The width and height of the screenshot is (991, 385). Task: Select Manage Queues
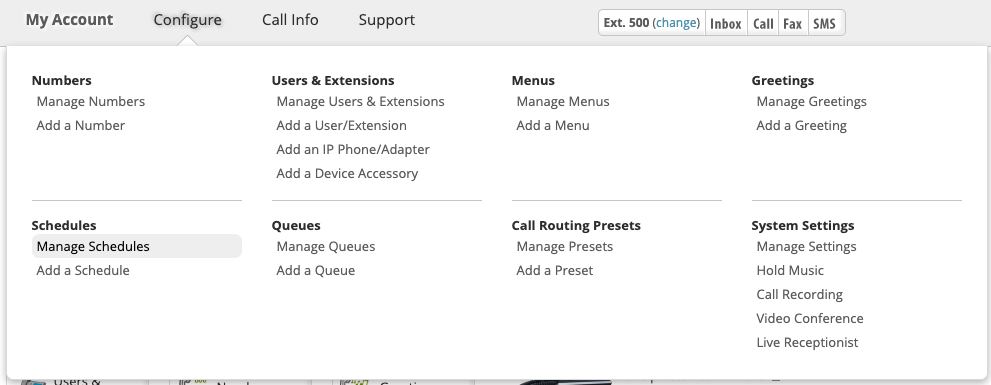(x=325, y=247)
